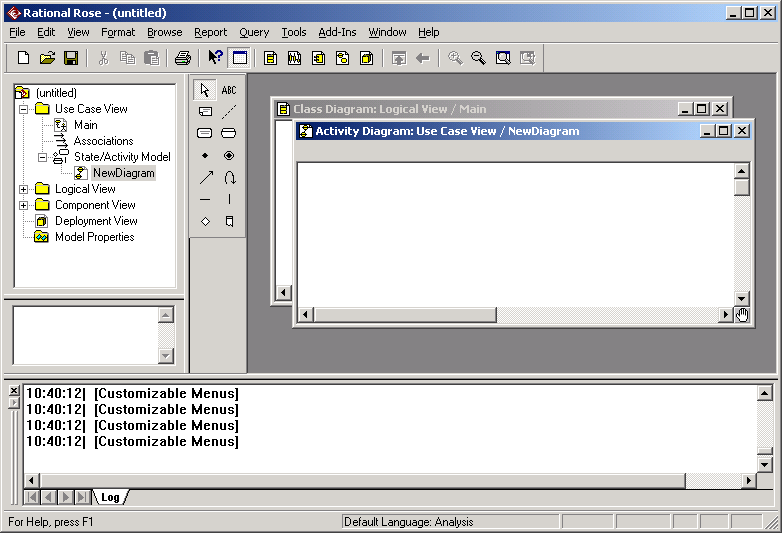782x533 pixels.
Task: Click the Copy icon in toolbar
Action: coord(127,58)
